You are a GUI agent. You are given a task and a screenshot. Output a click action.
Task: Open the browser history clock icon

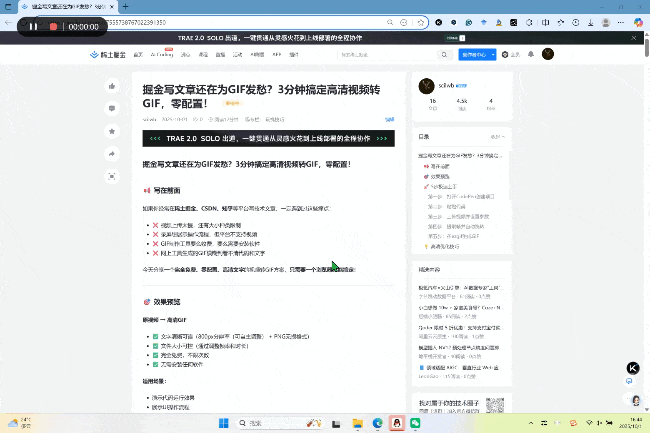click(575, 22)
